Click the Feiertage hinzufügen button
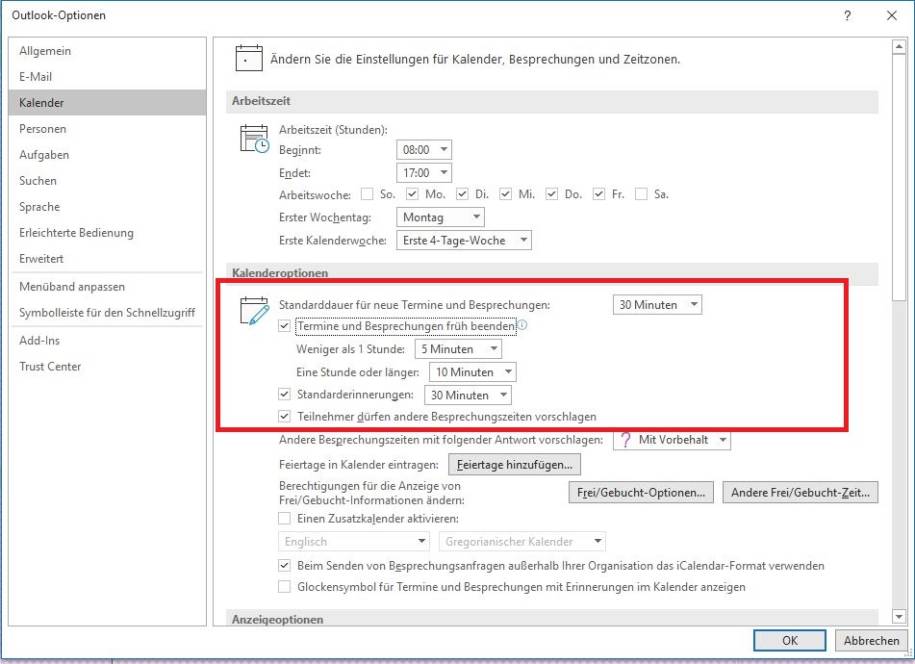This screenshot has width=915, height=664. coord(514,464)
